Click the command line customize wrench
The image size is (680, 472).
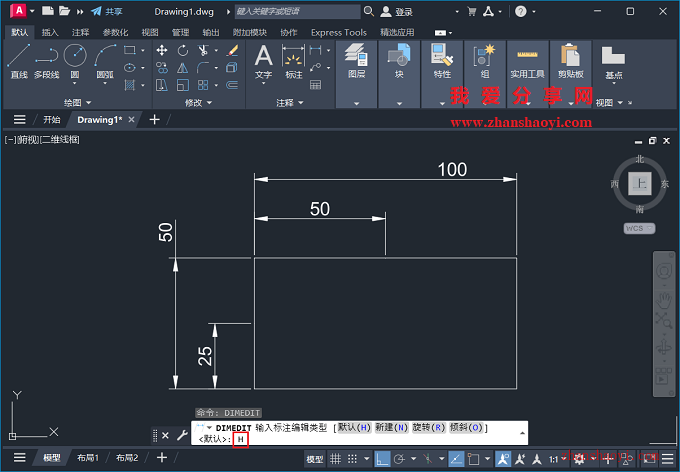tap(182, 435)
